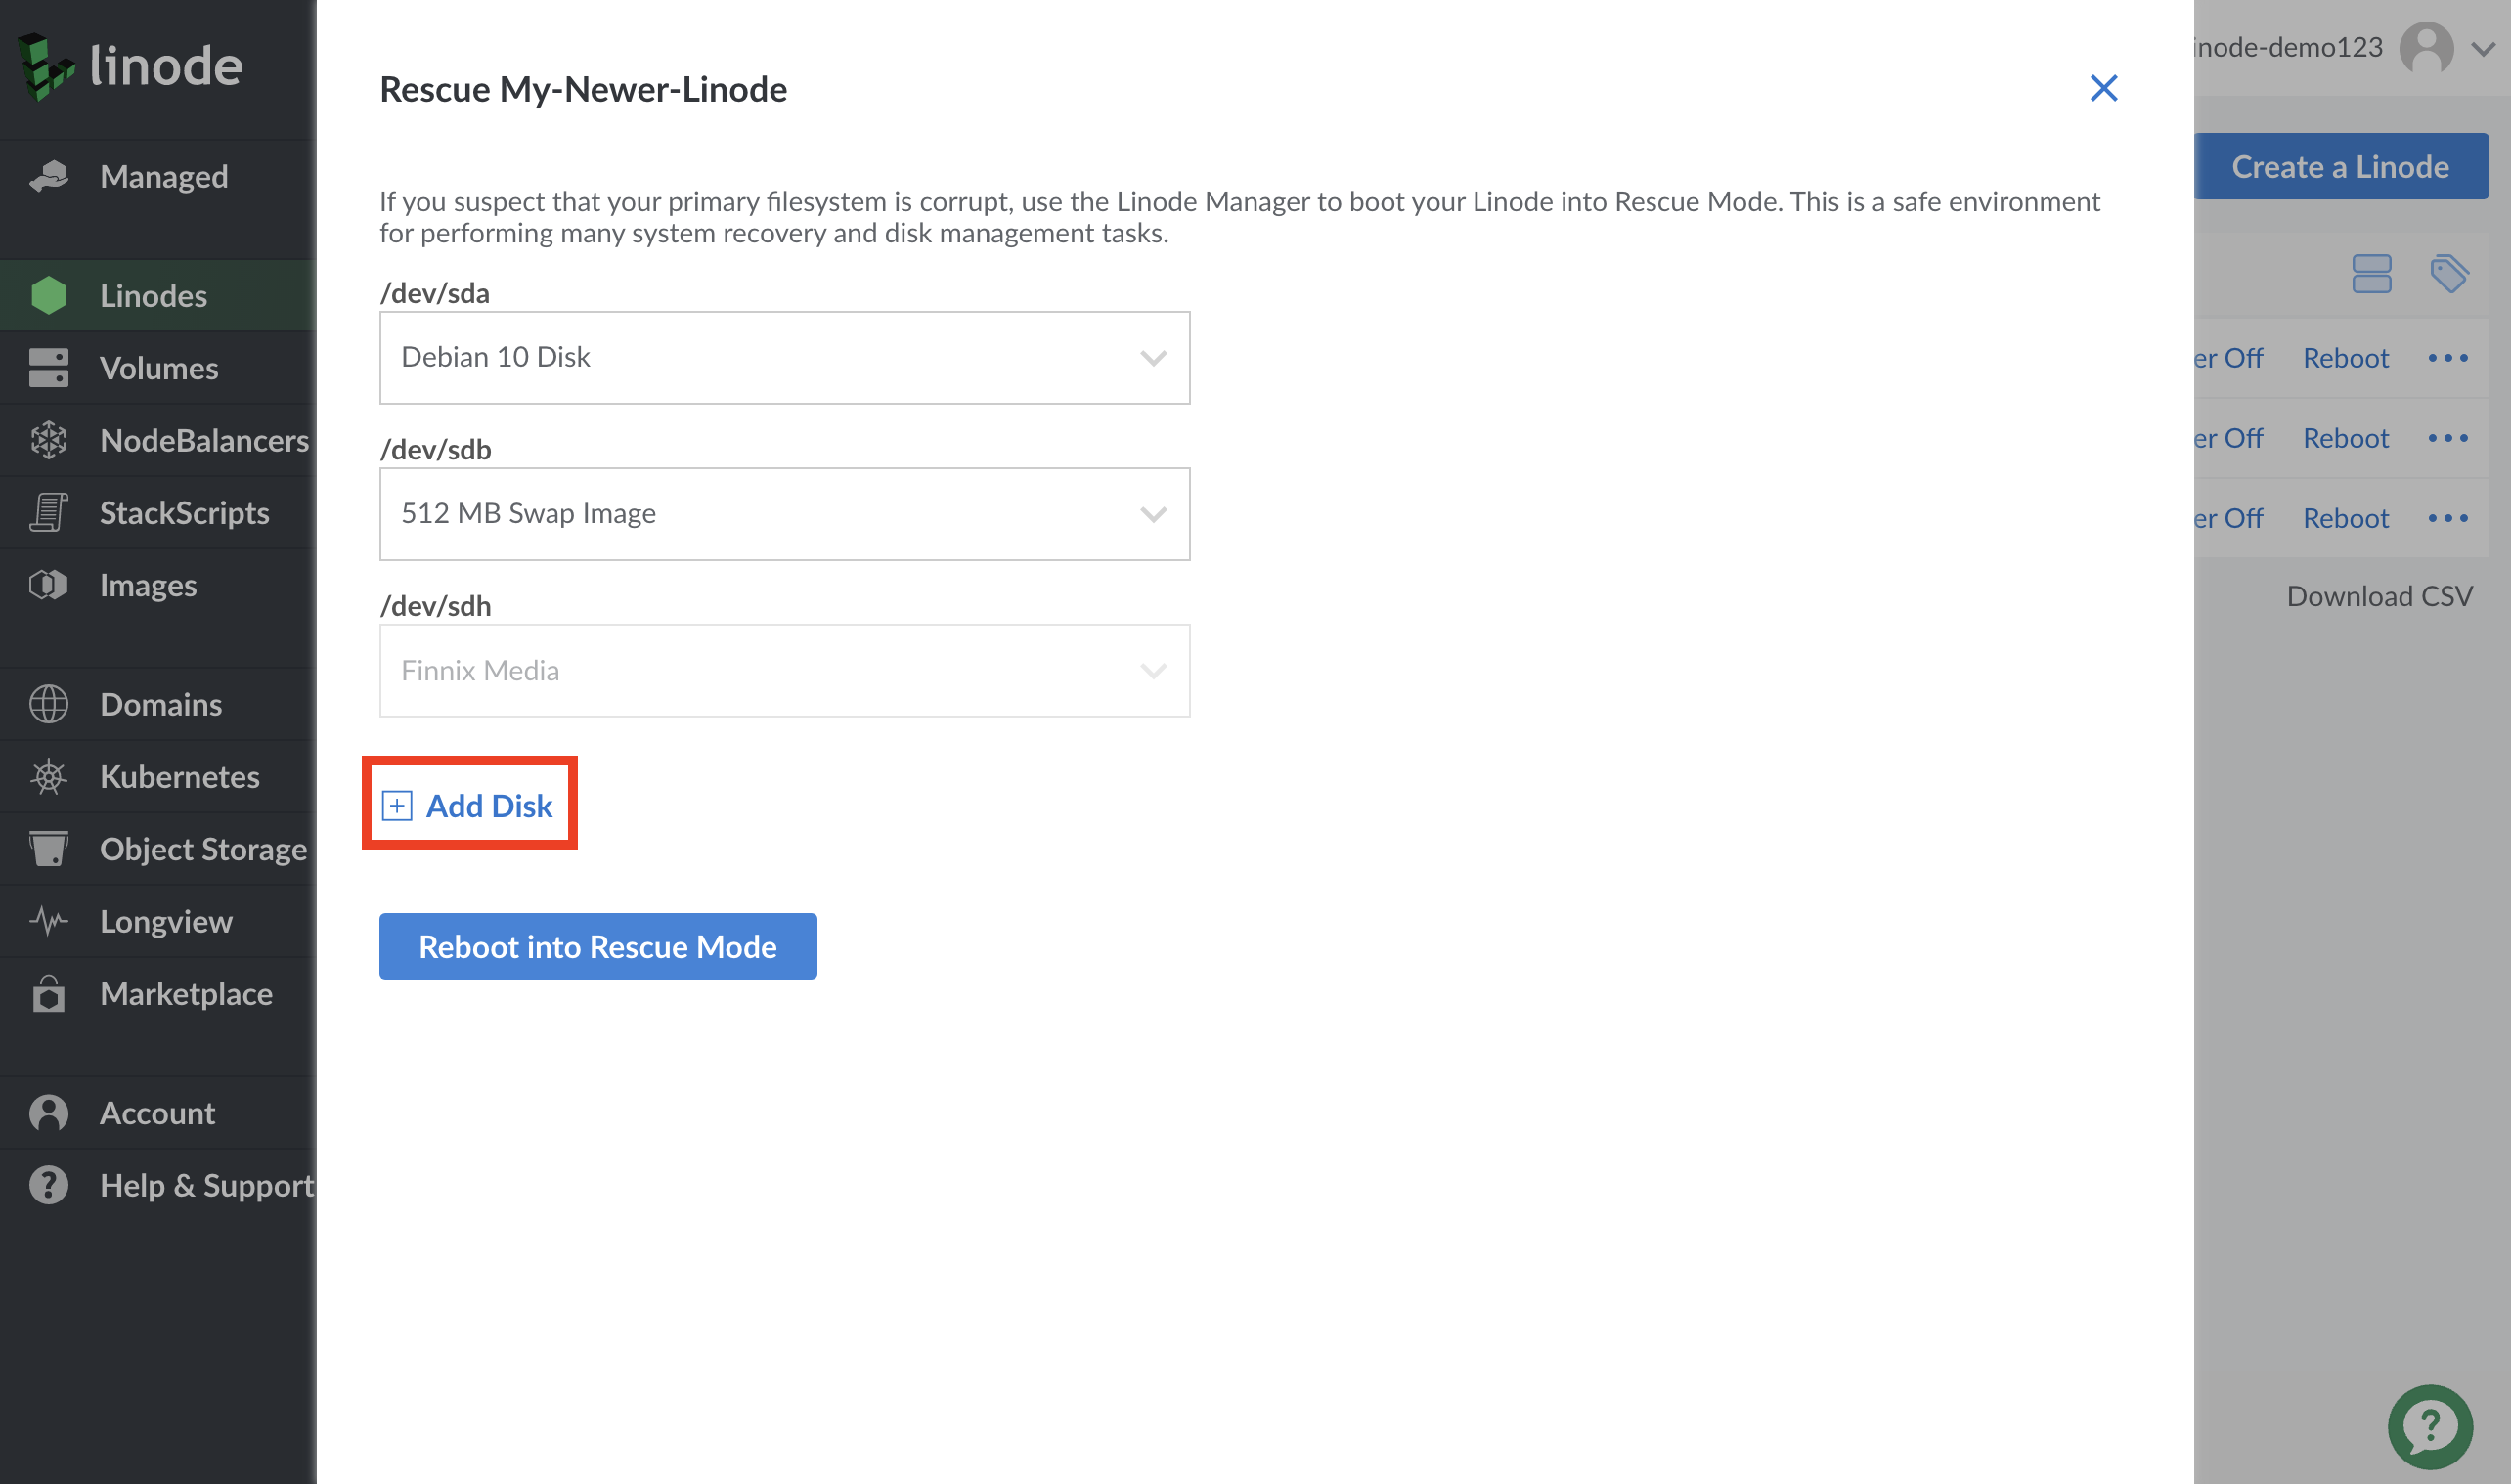The height and width of the screenshot is (1484, 2511).
Task: Open the Marketplace section
Action: pos(186,991)
